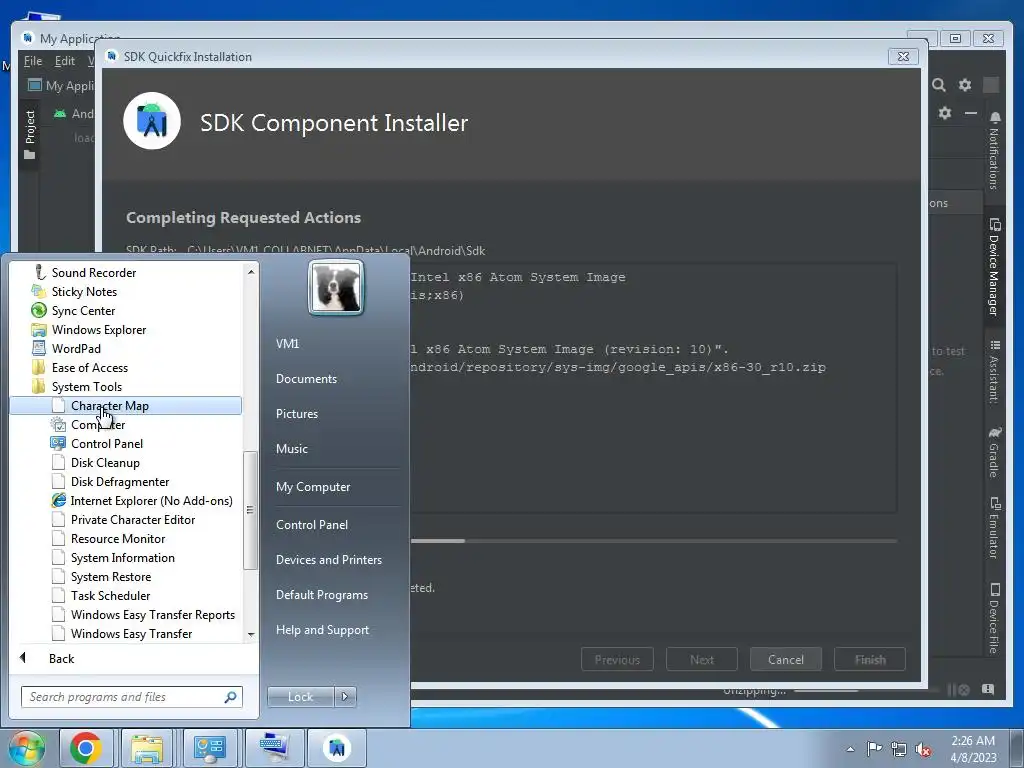Open Resource Monitor

(118, 538)
